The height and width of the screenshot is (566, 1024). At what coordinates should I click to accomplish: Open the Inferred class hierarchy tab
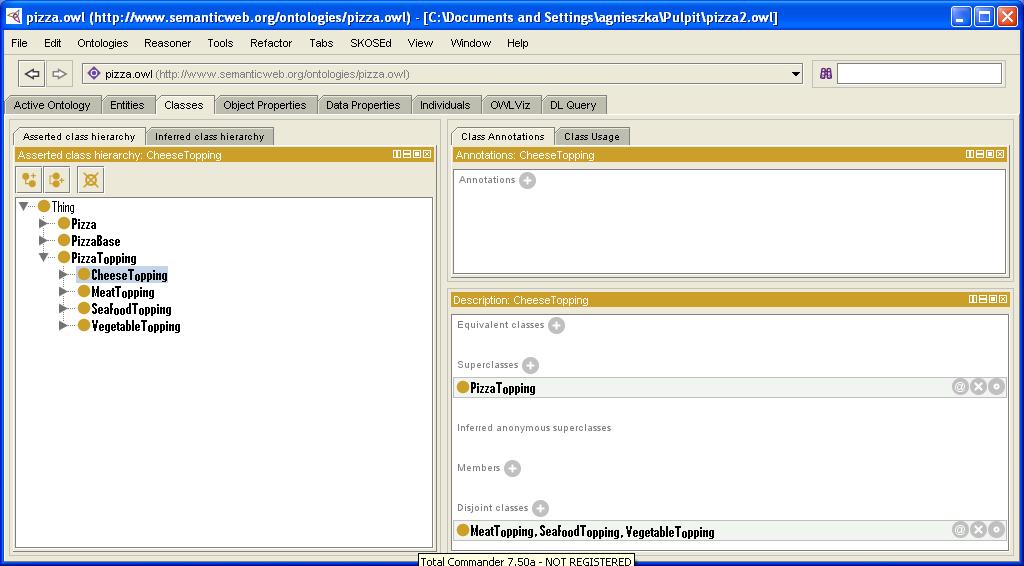tap(210, 136)
